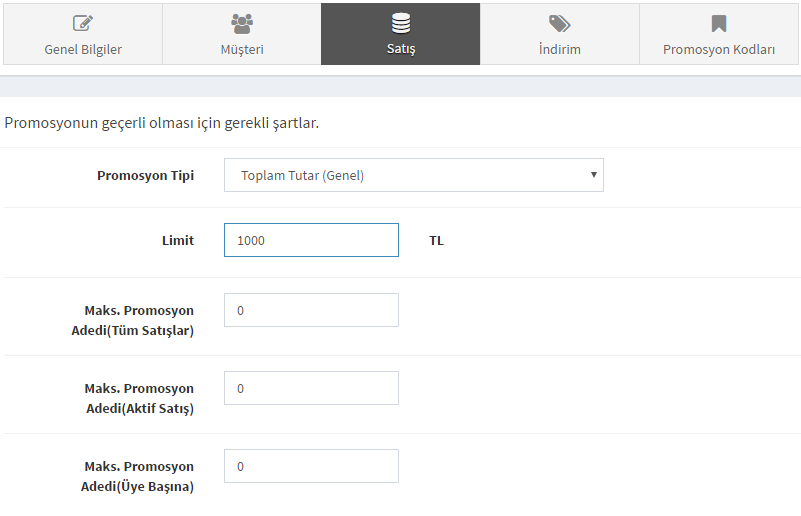The height and width of the screenshot is (516, 801).
Task: Click the Promosyon Tipi field label
Action: (x=146, y=176)
